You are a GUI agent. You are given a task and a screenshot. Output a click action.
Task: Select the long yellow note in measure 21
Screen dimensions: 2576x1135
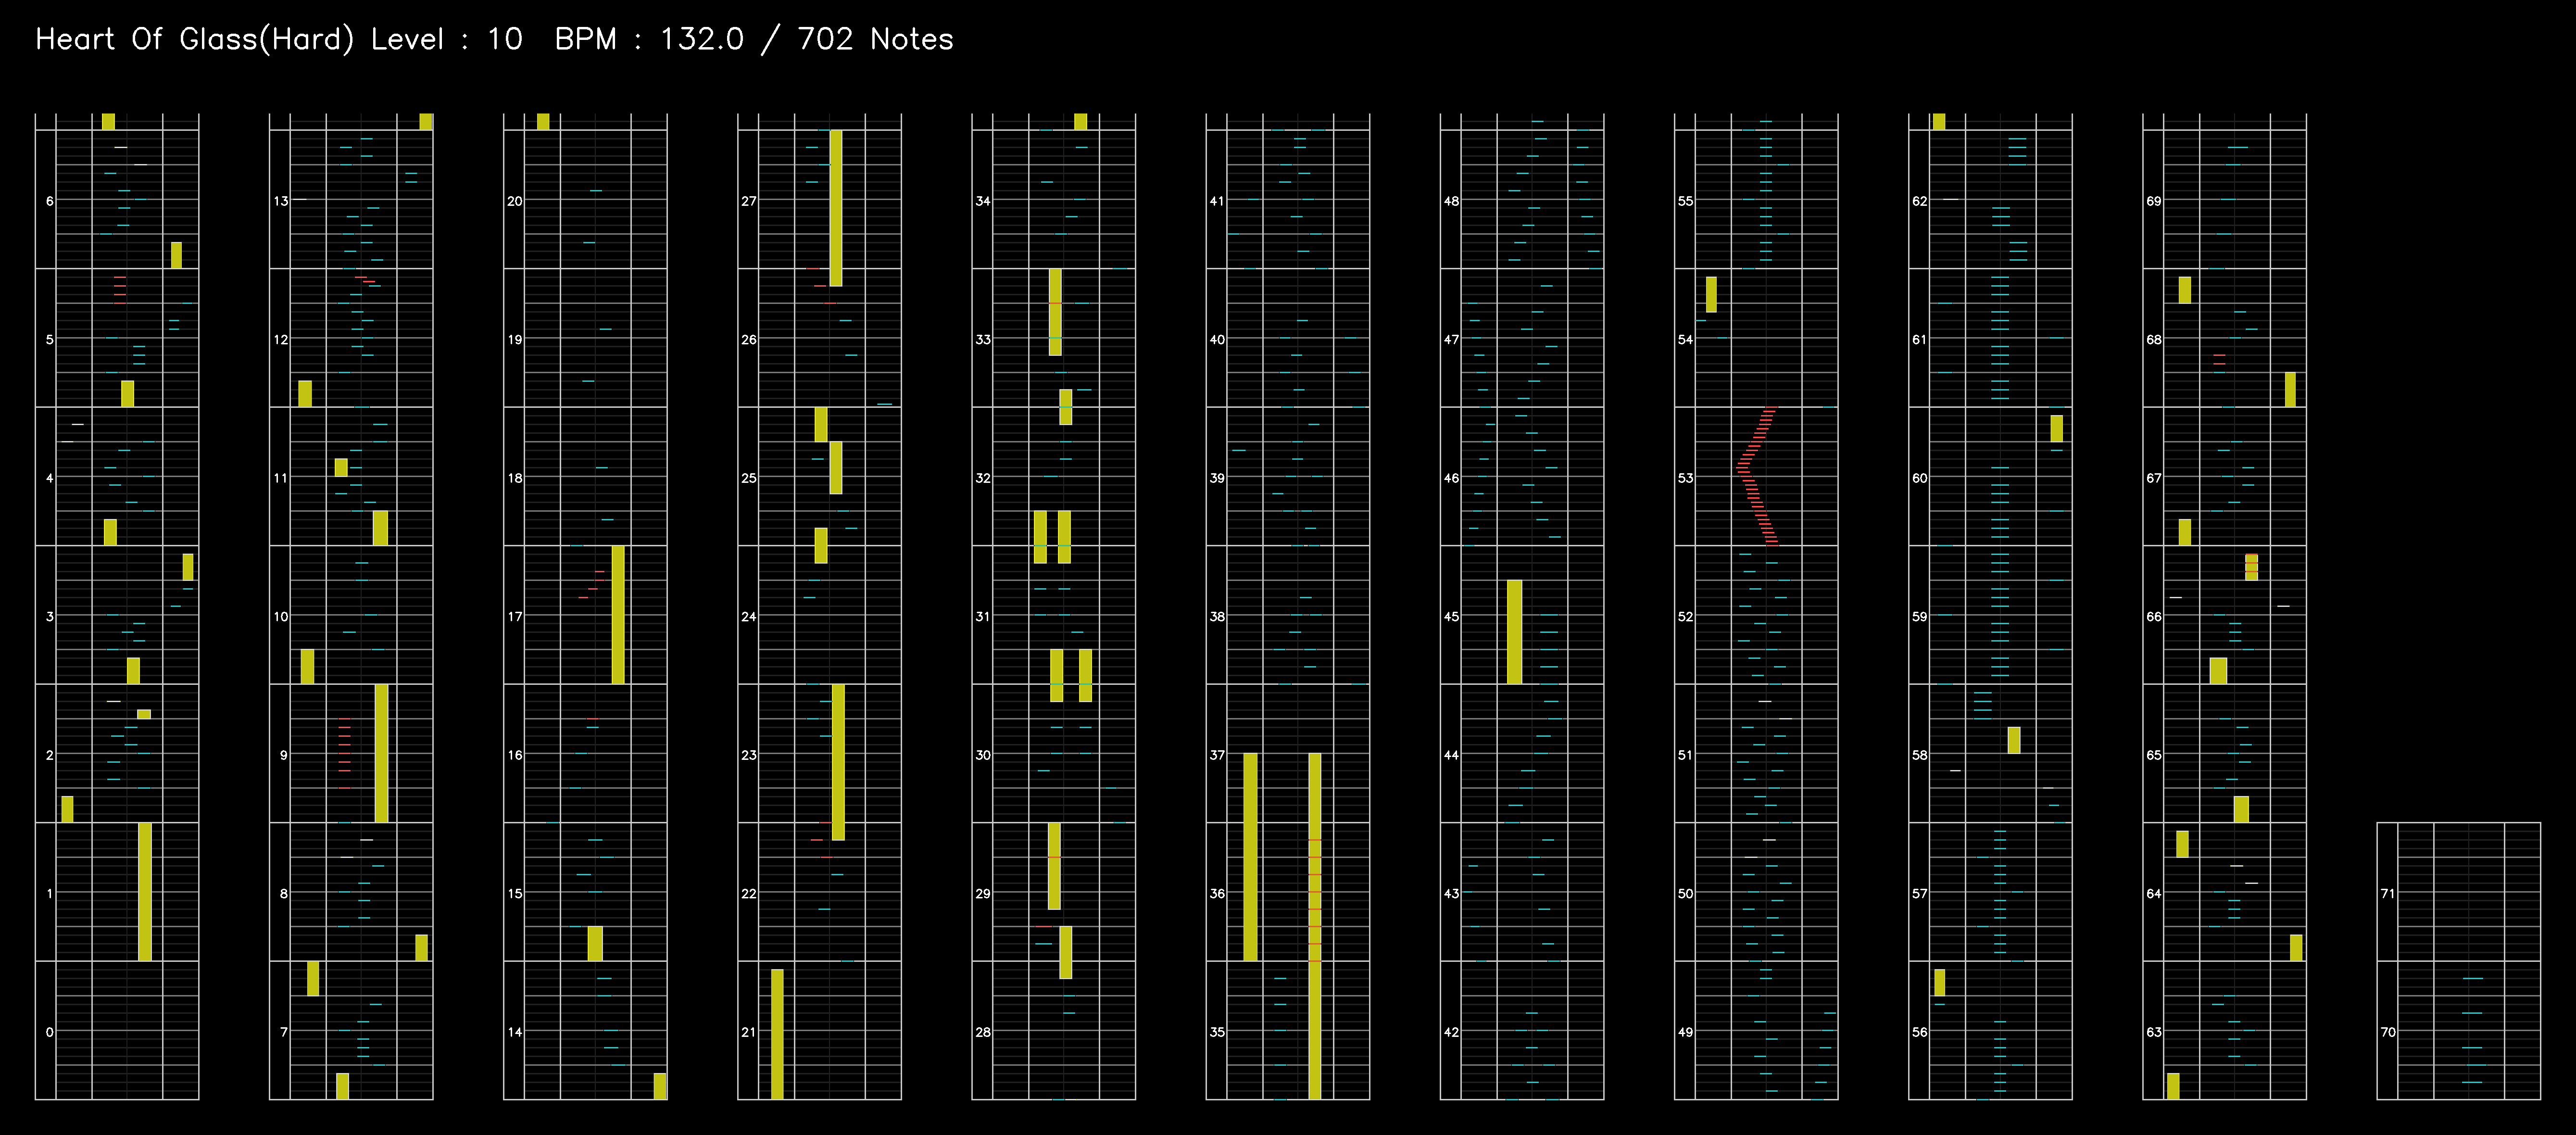pyautogui.click(x=777, y=1034)
